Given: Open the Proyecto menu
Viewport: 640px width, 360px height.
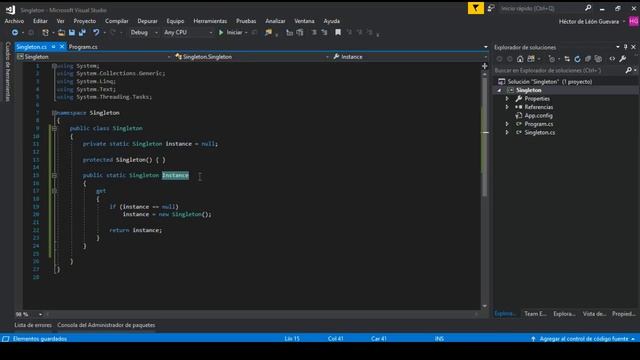Looking at the screenshot, I should [x=84, y=21].
